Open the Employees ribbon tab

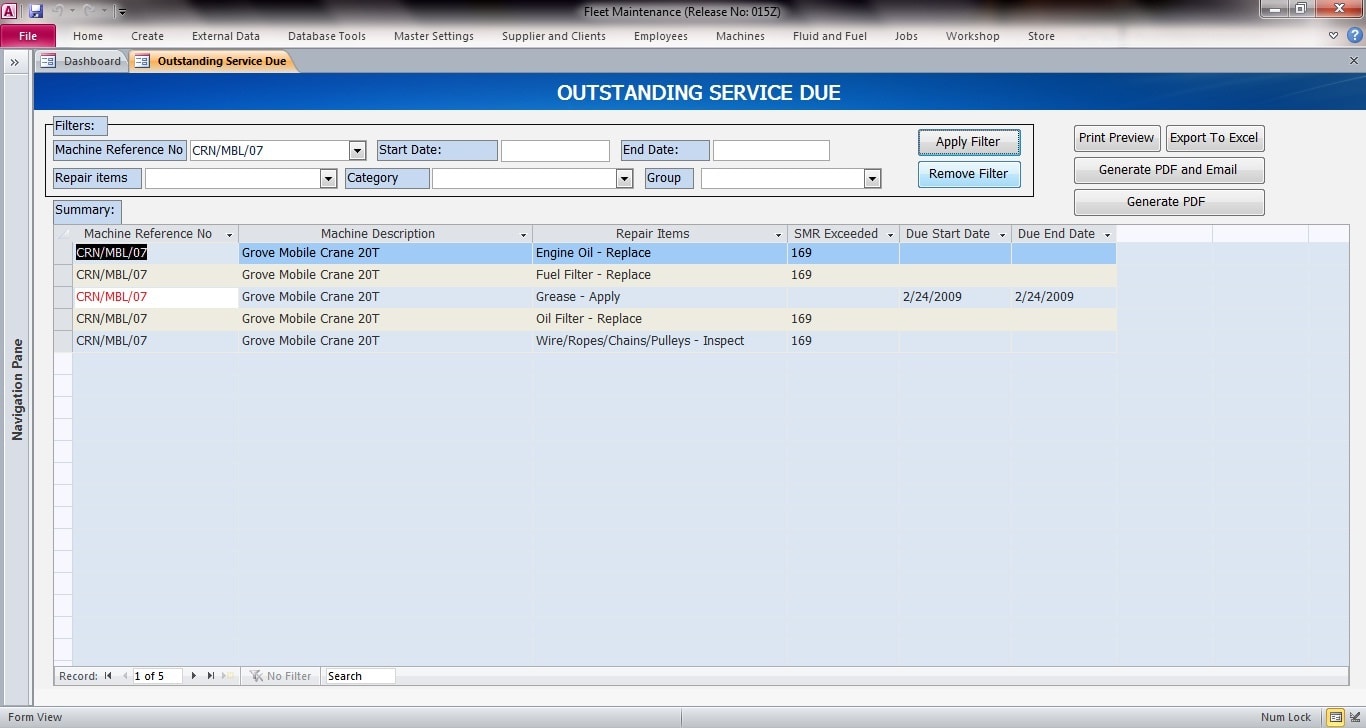coord(661,36)
